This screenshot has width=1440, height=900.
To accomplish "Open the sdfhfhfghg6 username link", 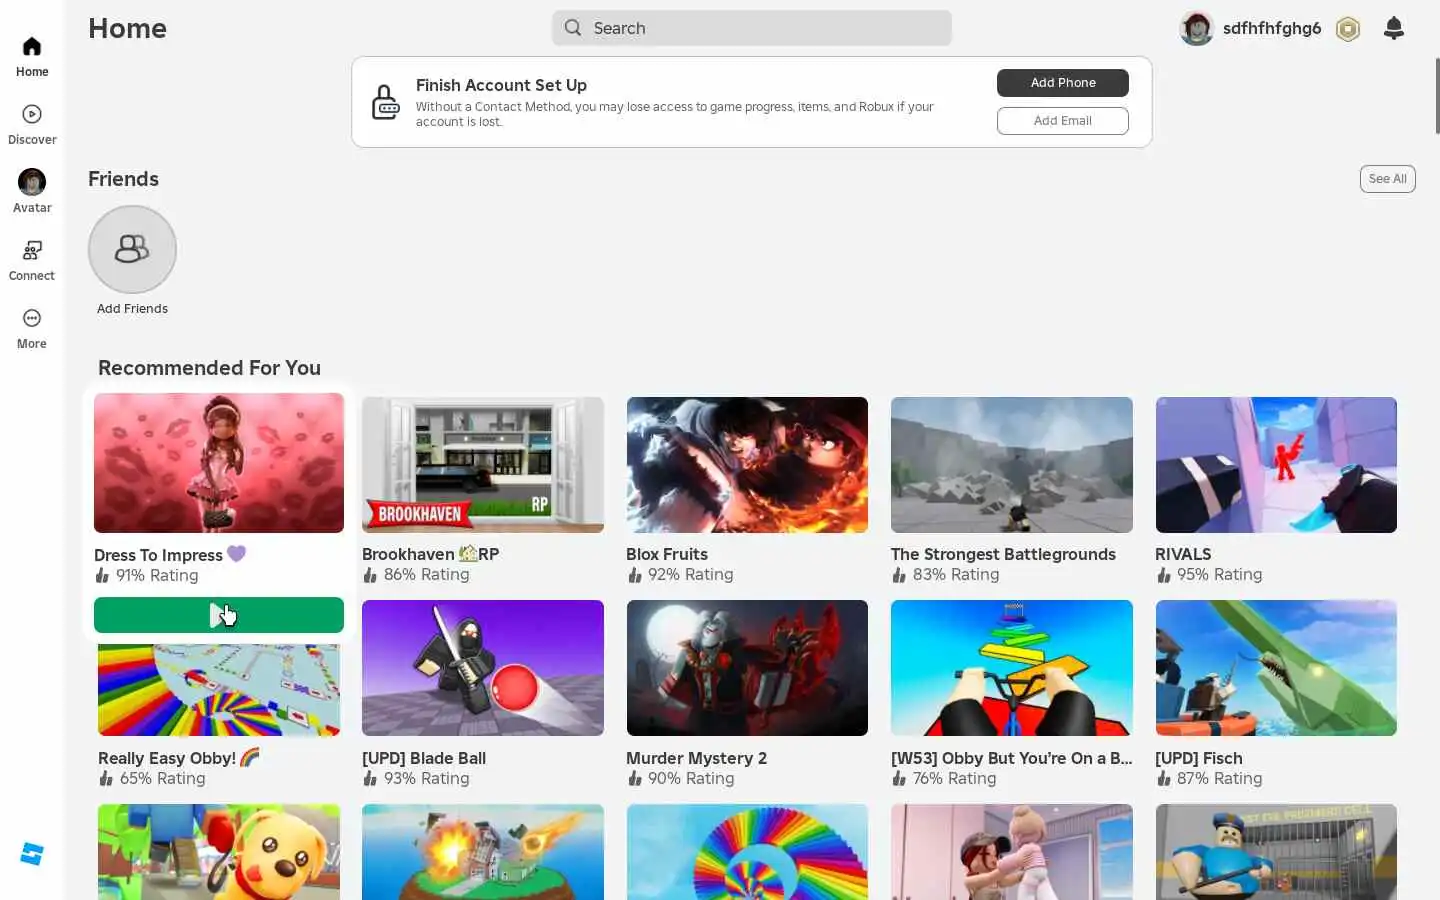I will [1272, 28].
